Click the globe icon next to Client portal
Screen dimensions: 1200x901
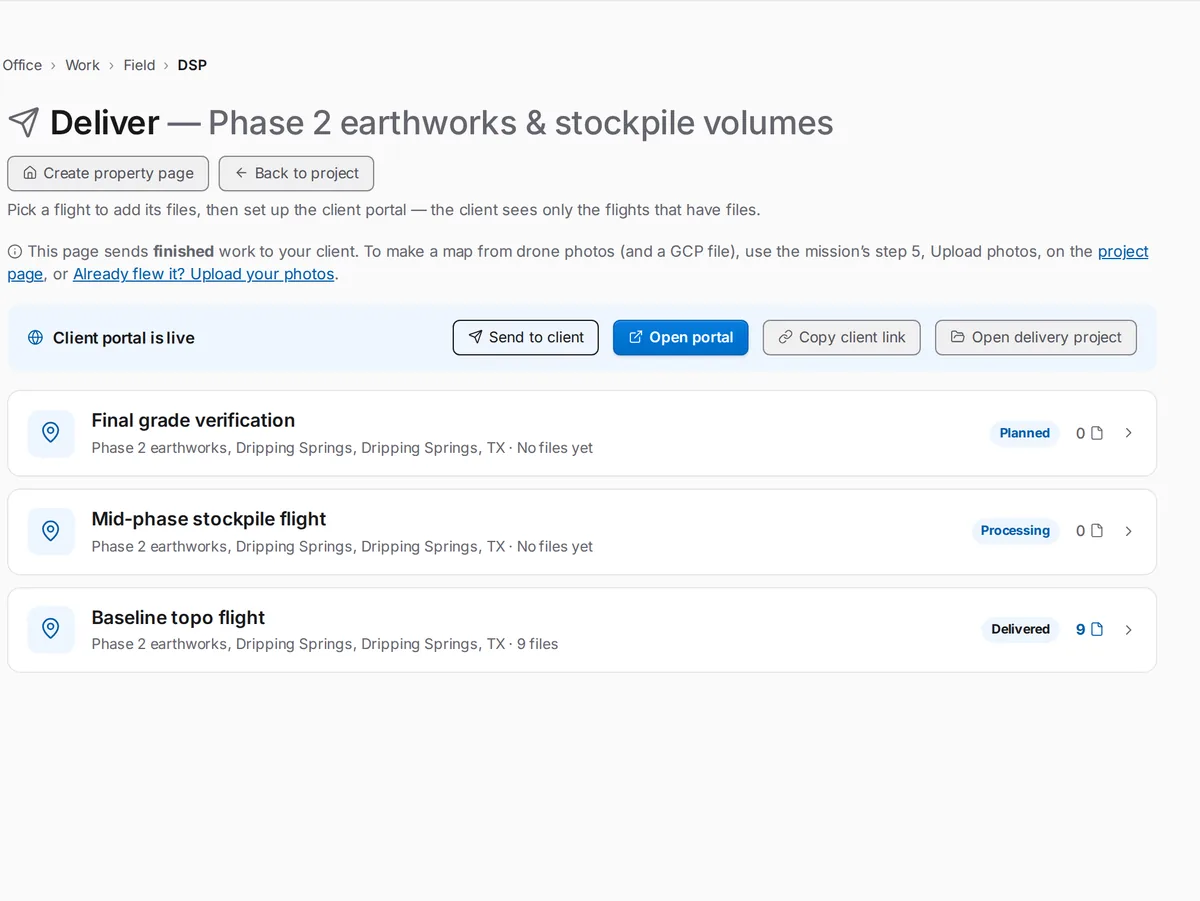pos(35,338)
